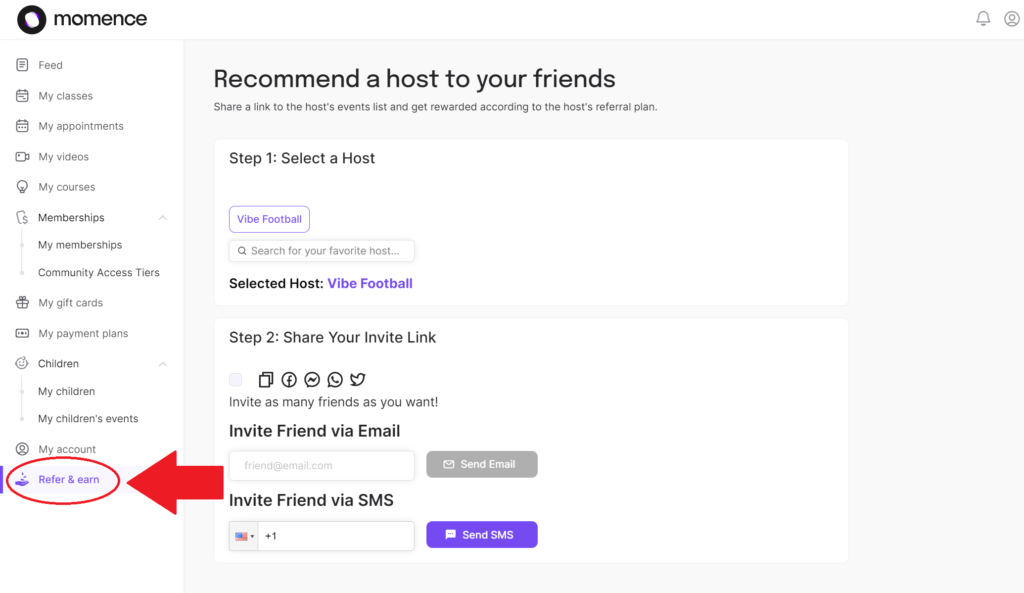Open My gift cards page
This screenshot has height=593, width=1024.
click(70, 303)
